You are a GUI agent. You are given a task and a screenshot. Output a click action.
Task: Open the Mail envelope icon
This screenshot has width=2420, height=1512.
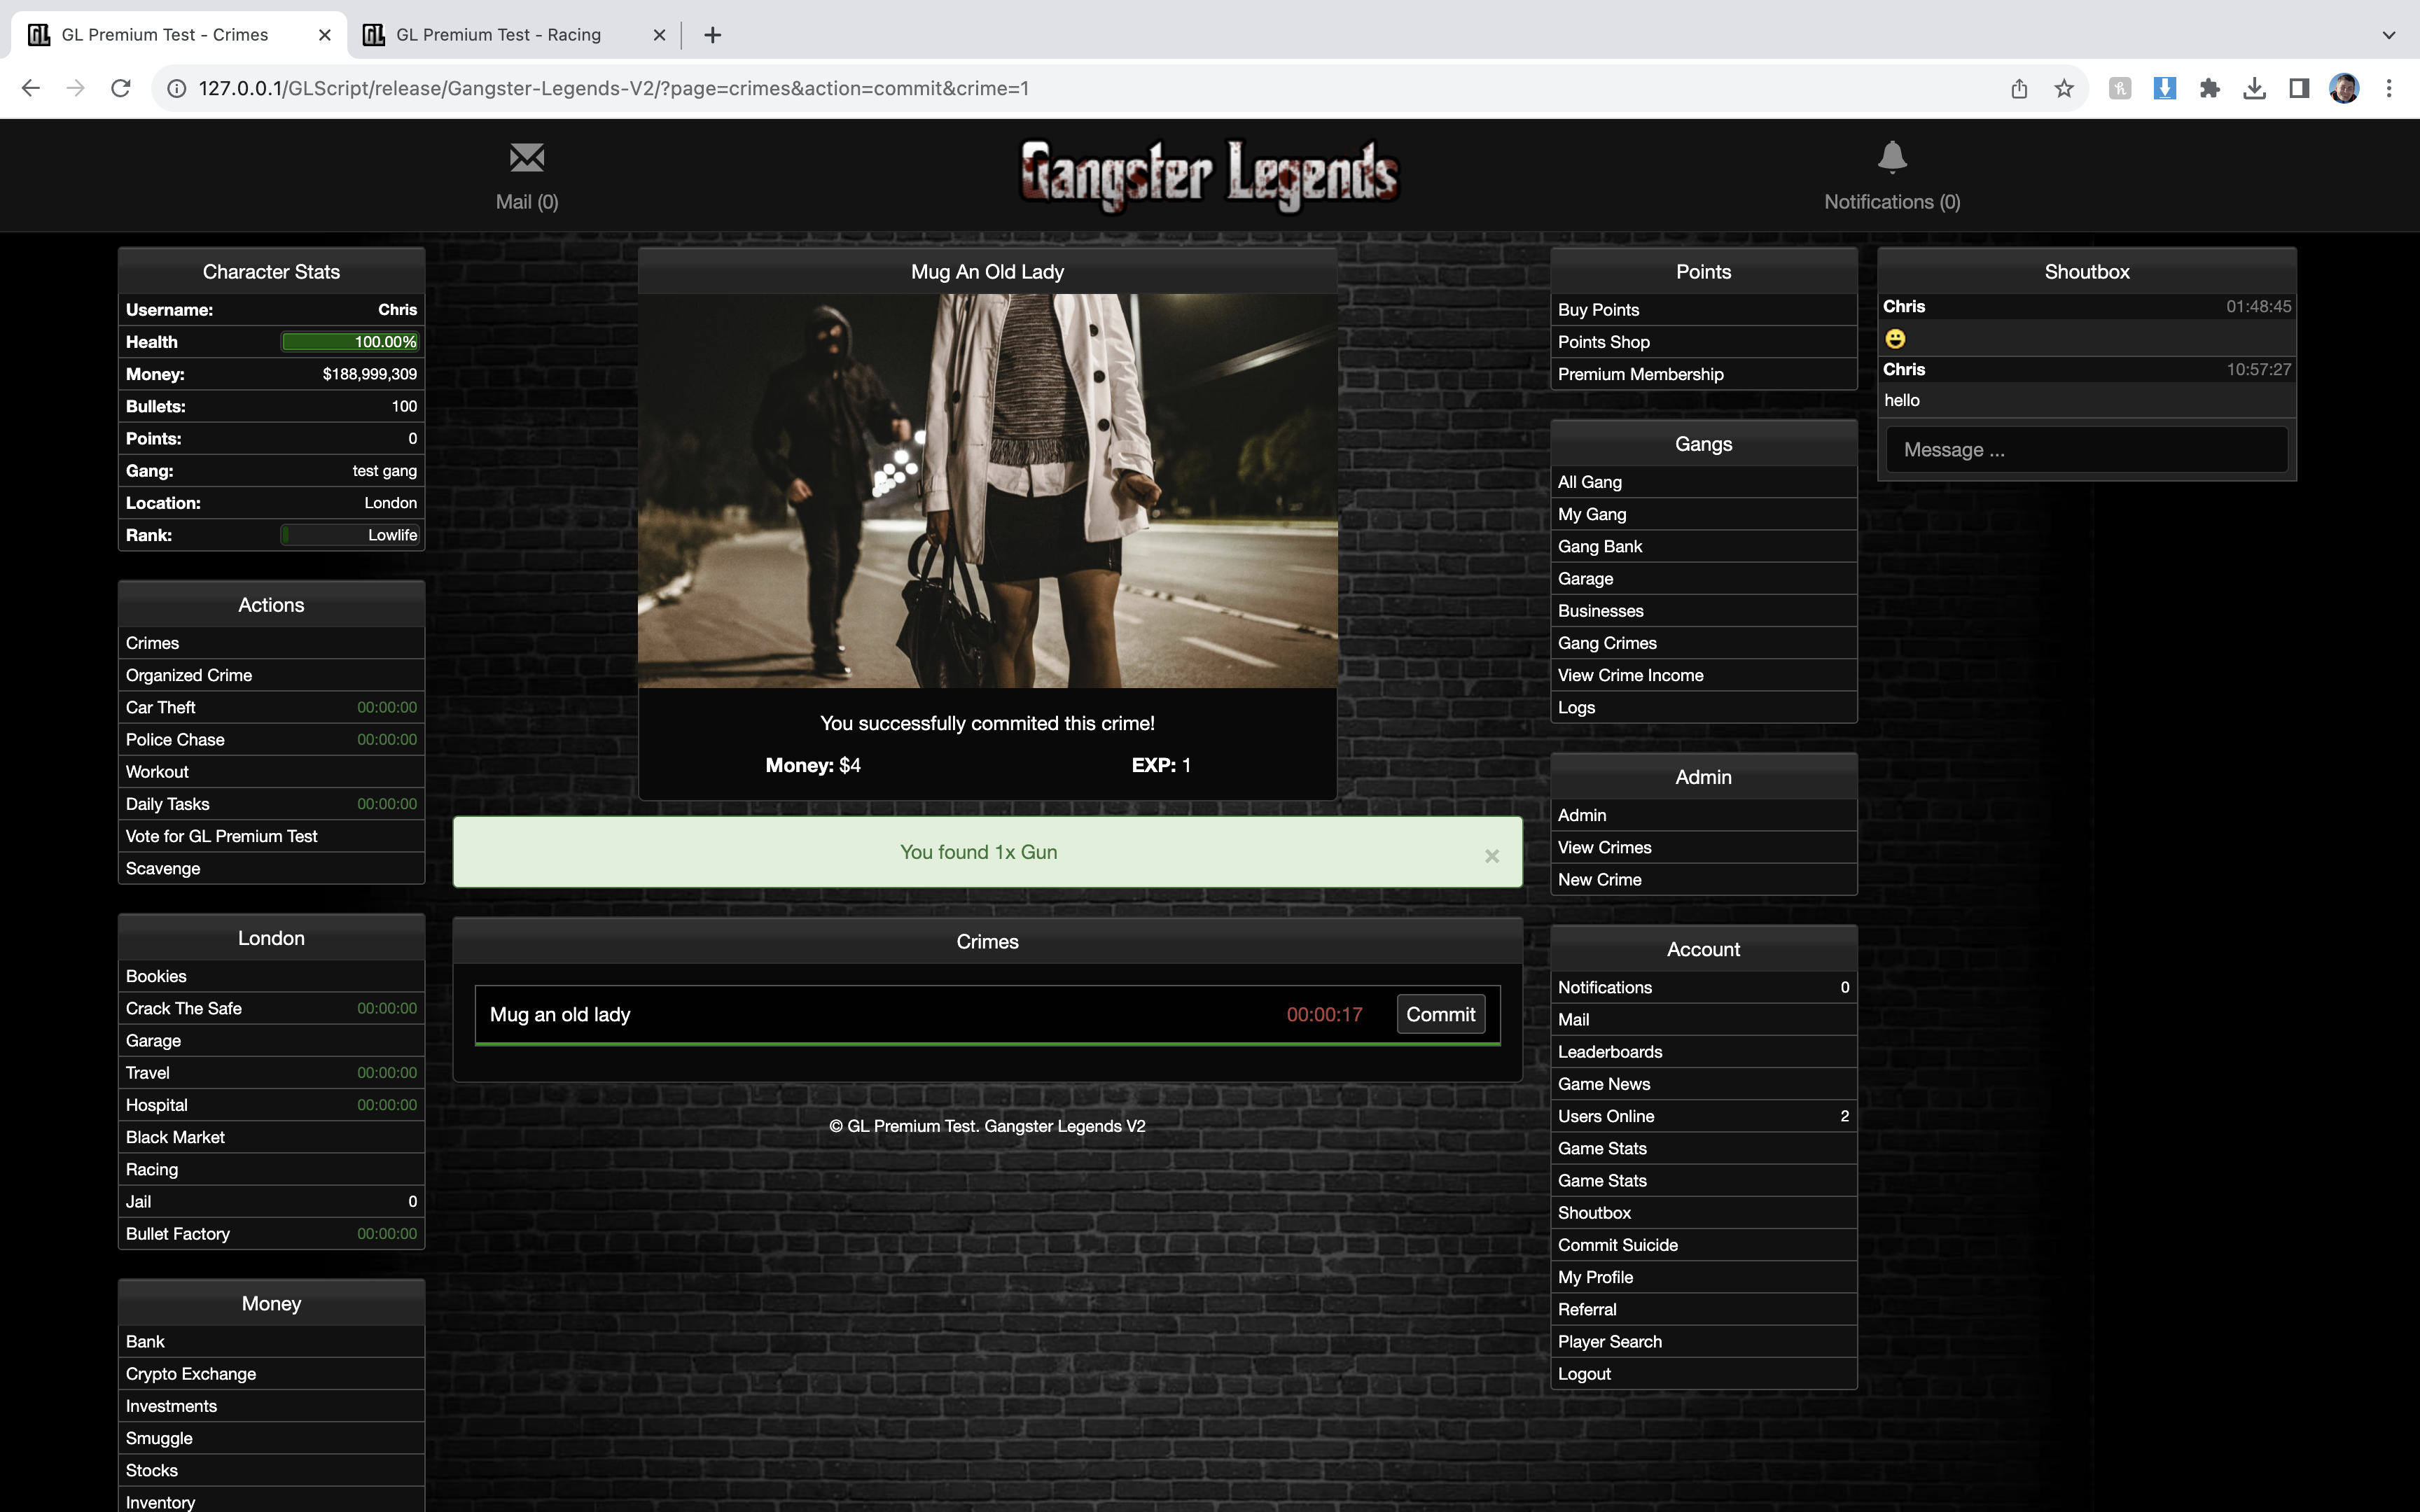click(x=527, y=158)
